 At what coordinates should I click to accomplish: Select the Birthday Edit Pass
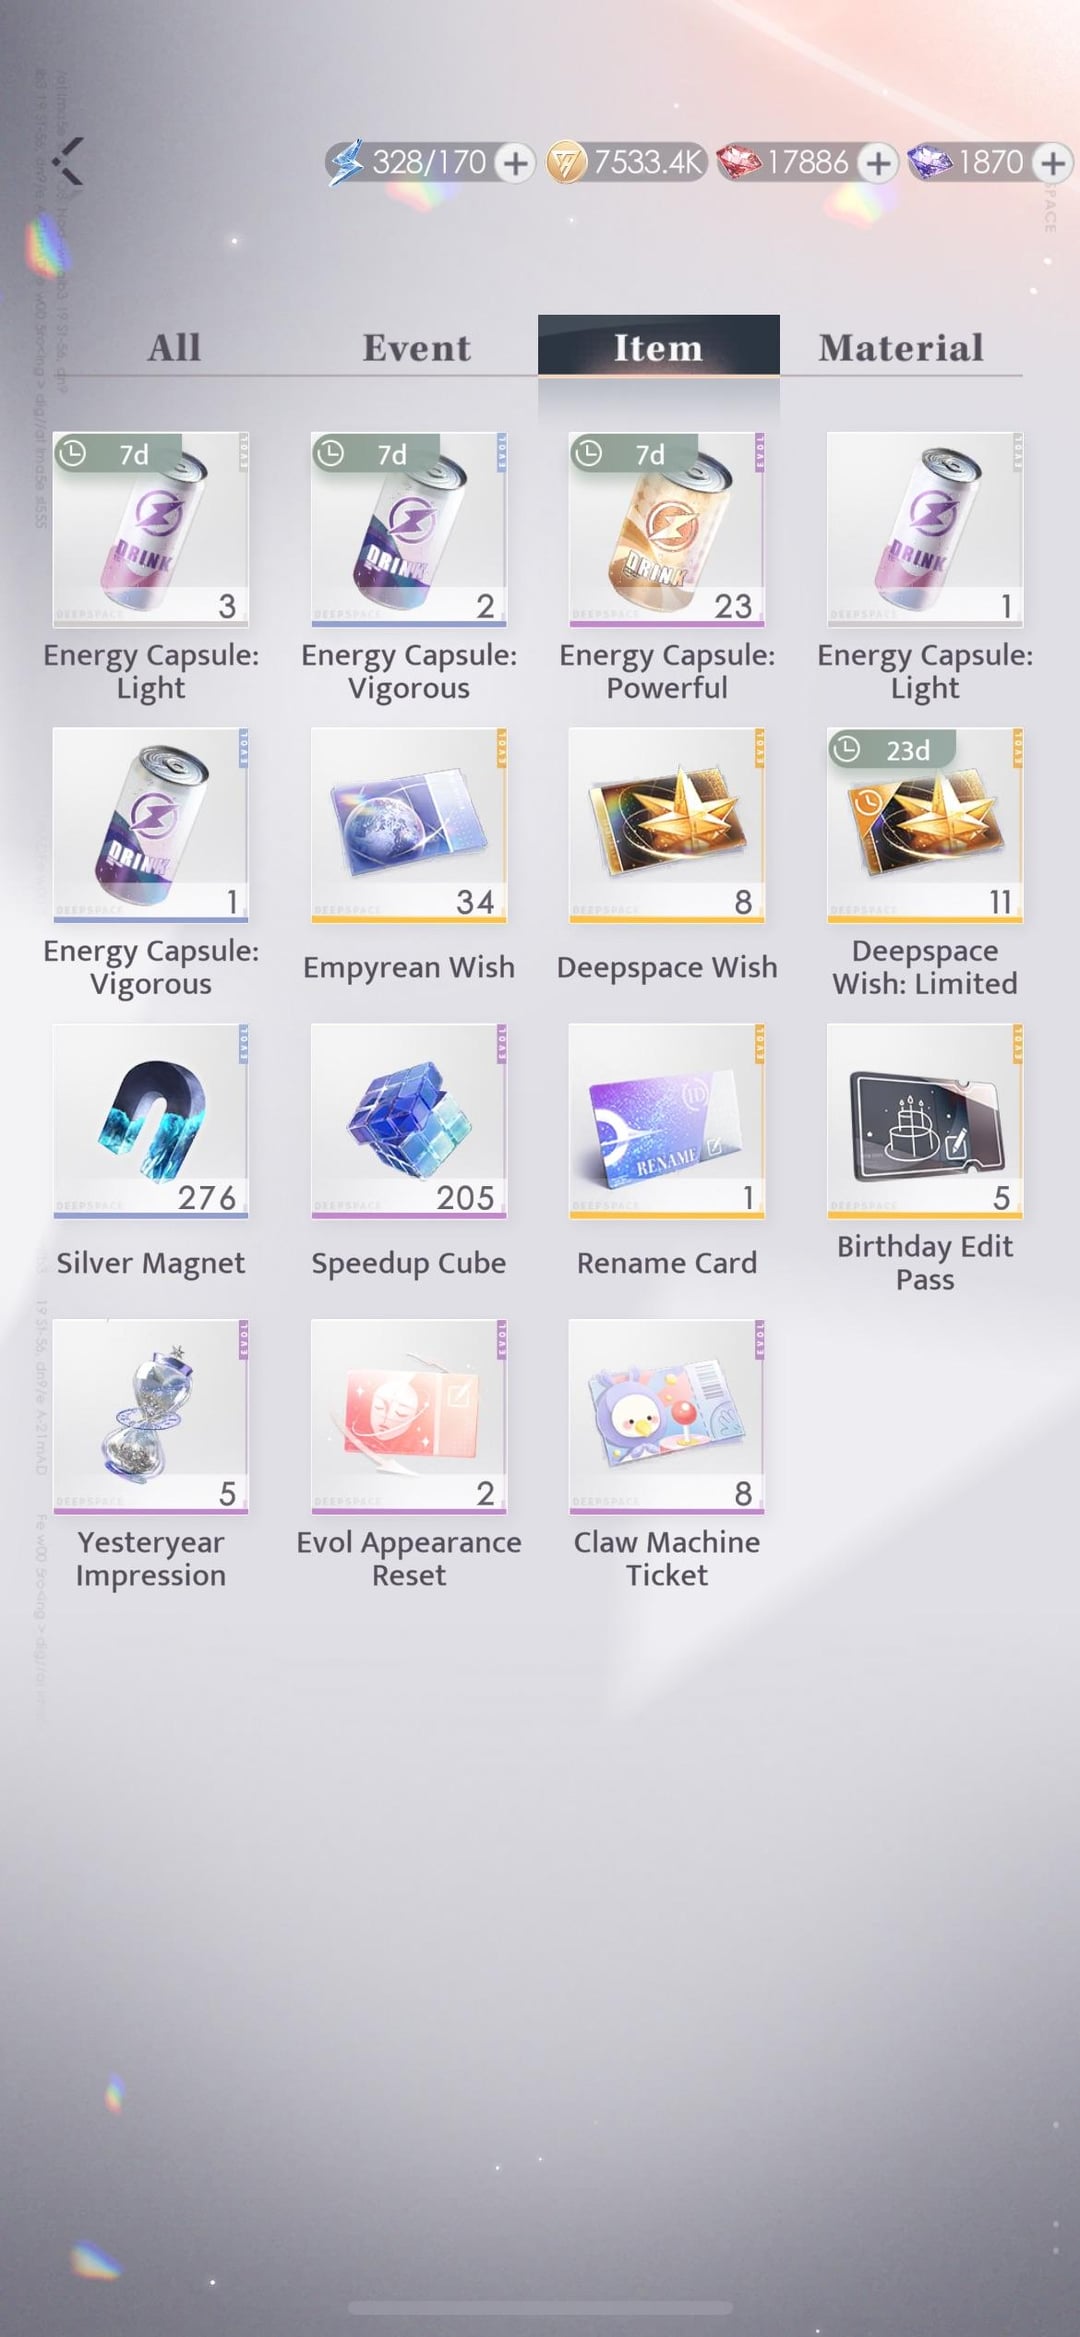pyautogui.click(x=925, y=1121)
